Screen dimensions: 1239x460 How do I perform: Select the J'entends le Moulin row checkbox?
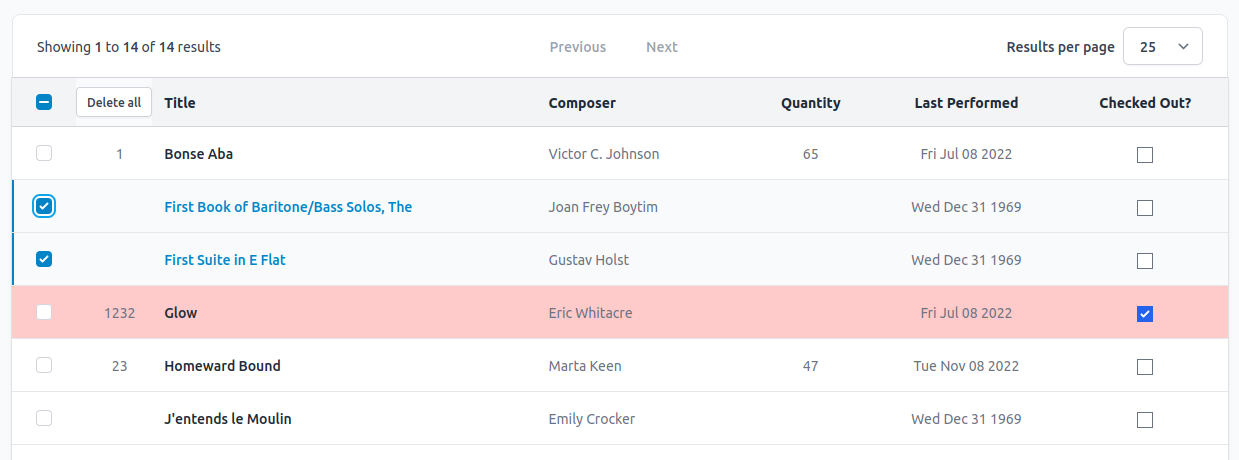(44, 418)
